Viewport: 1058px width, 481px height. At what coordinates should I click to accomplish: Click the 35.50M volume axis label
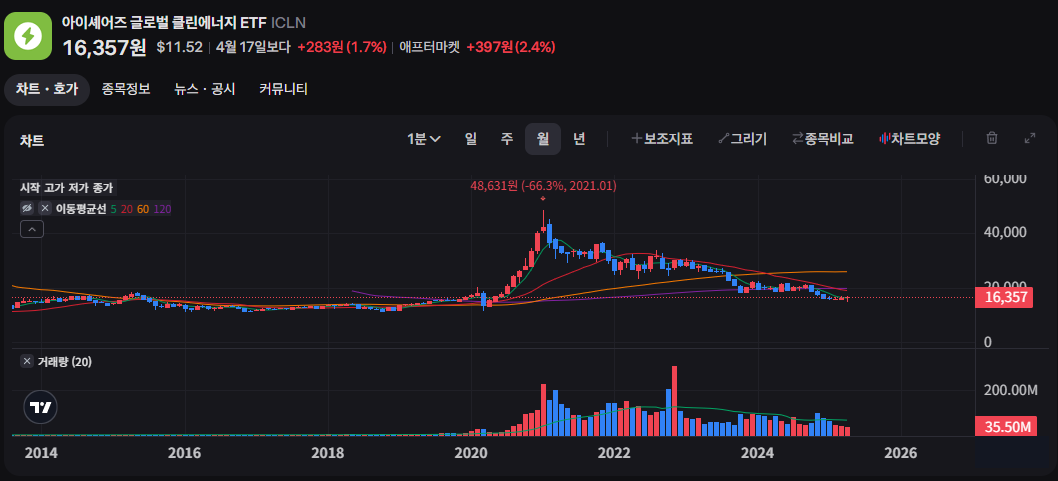1004,427
